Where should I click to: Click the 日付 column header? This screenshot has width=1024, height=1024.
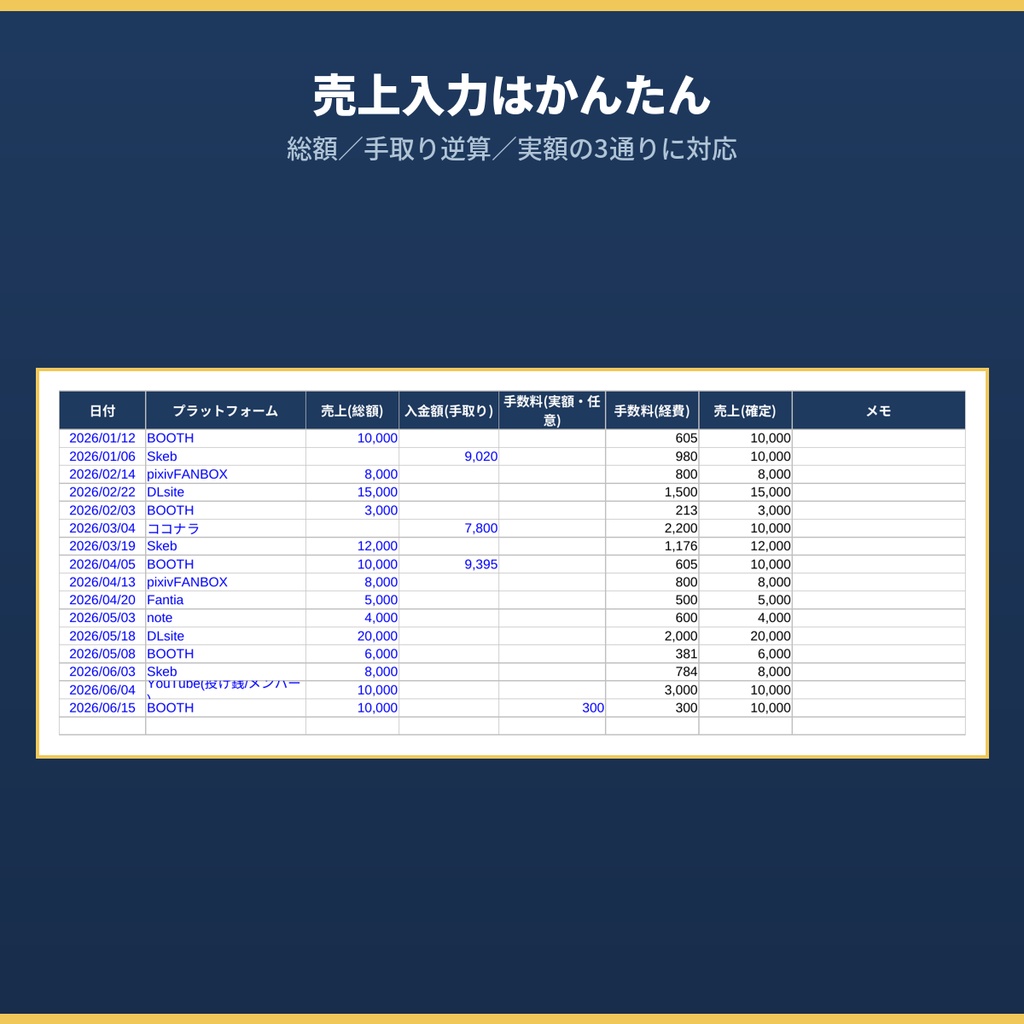[x=103, y=411]
